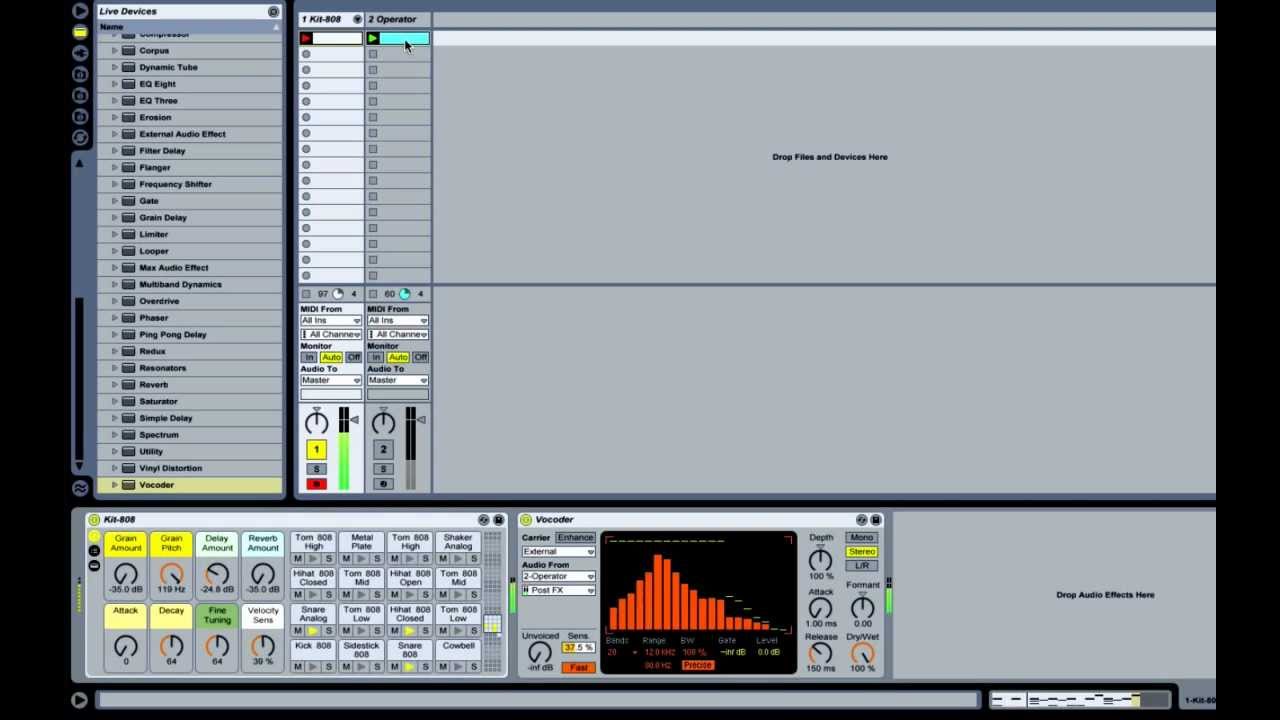
Task: Preview the Shaker Analog pad play button
Action: click(458, 559)
